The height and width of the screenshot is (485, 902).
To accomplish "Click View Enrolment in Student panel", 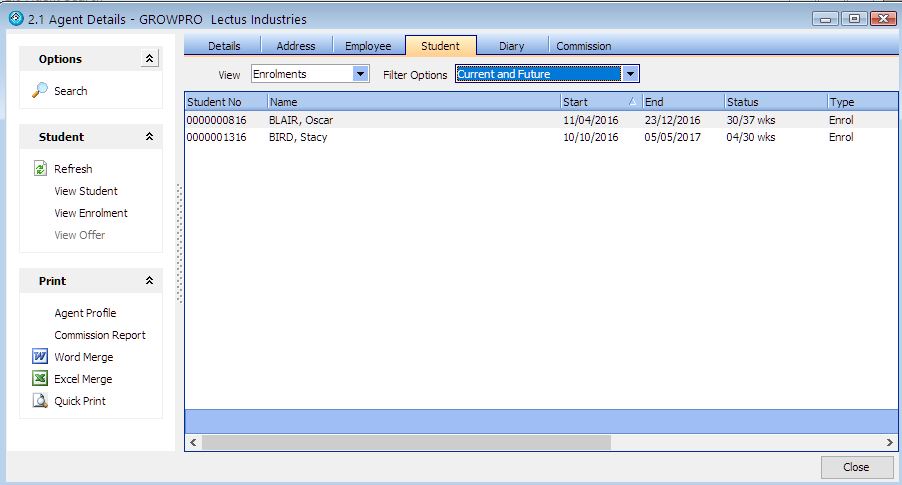I will [x=91, y=213].
